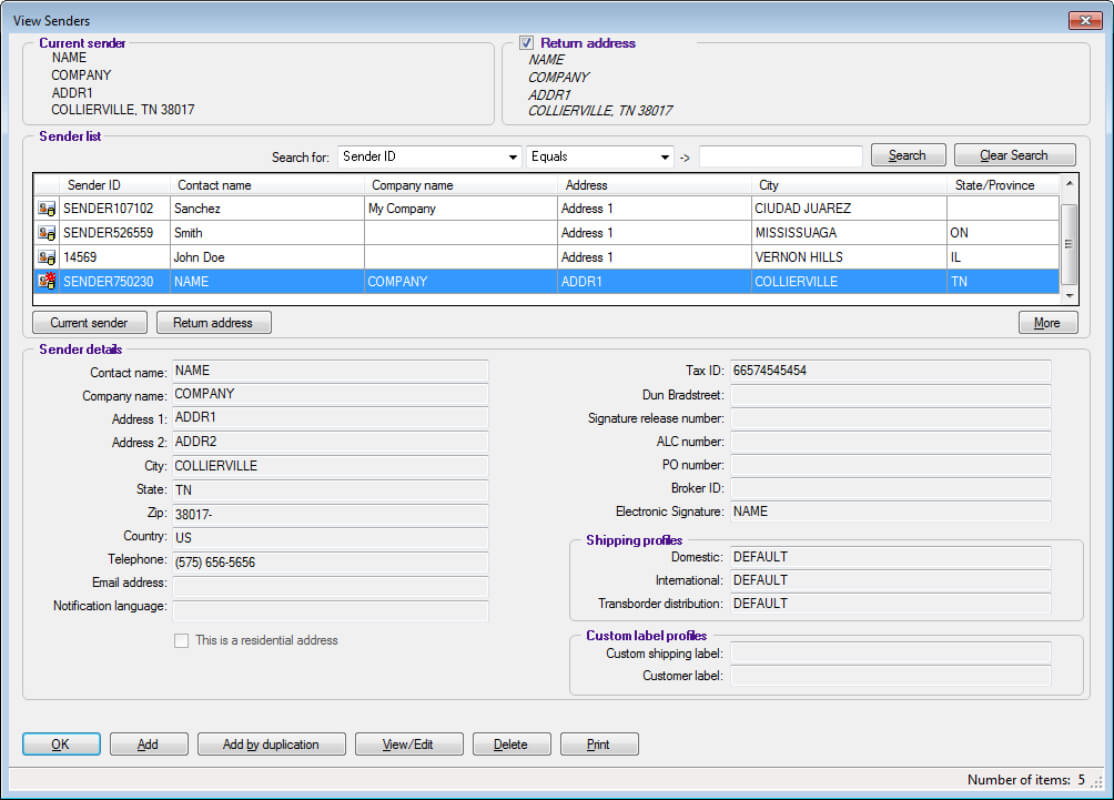Click the Telephone field
Viewport: 1114px width, 800px height.
click(330, 563)
